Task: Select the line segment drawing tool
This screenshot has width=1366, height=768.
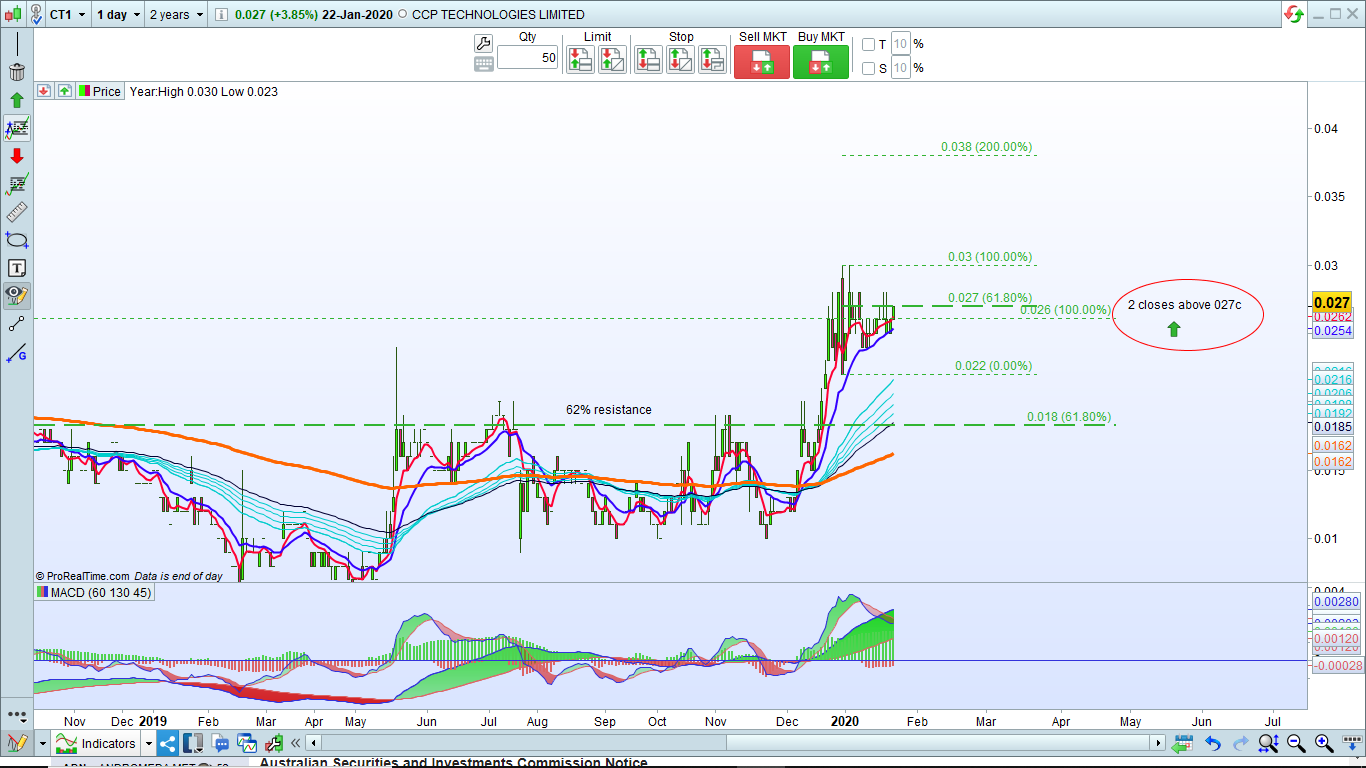Action: click(x=17, y=324)
